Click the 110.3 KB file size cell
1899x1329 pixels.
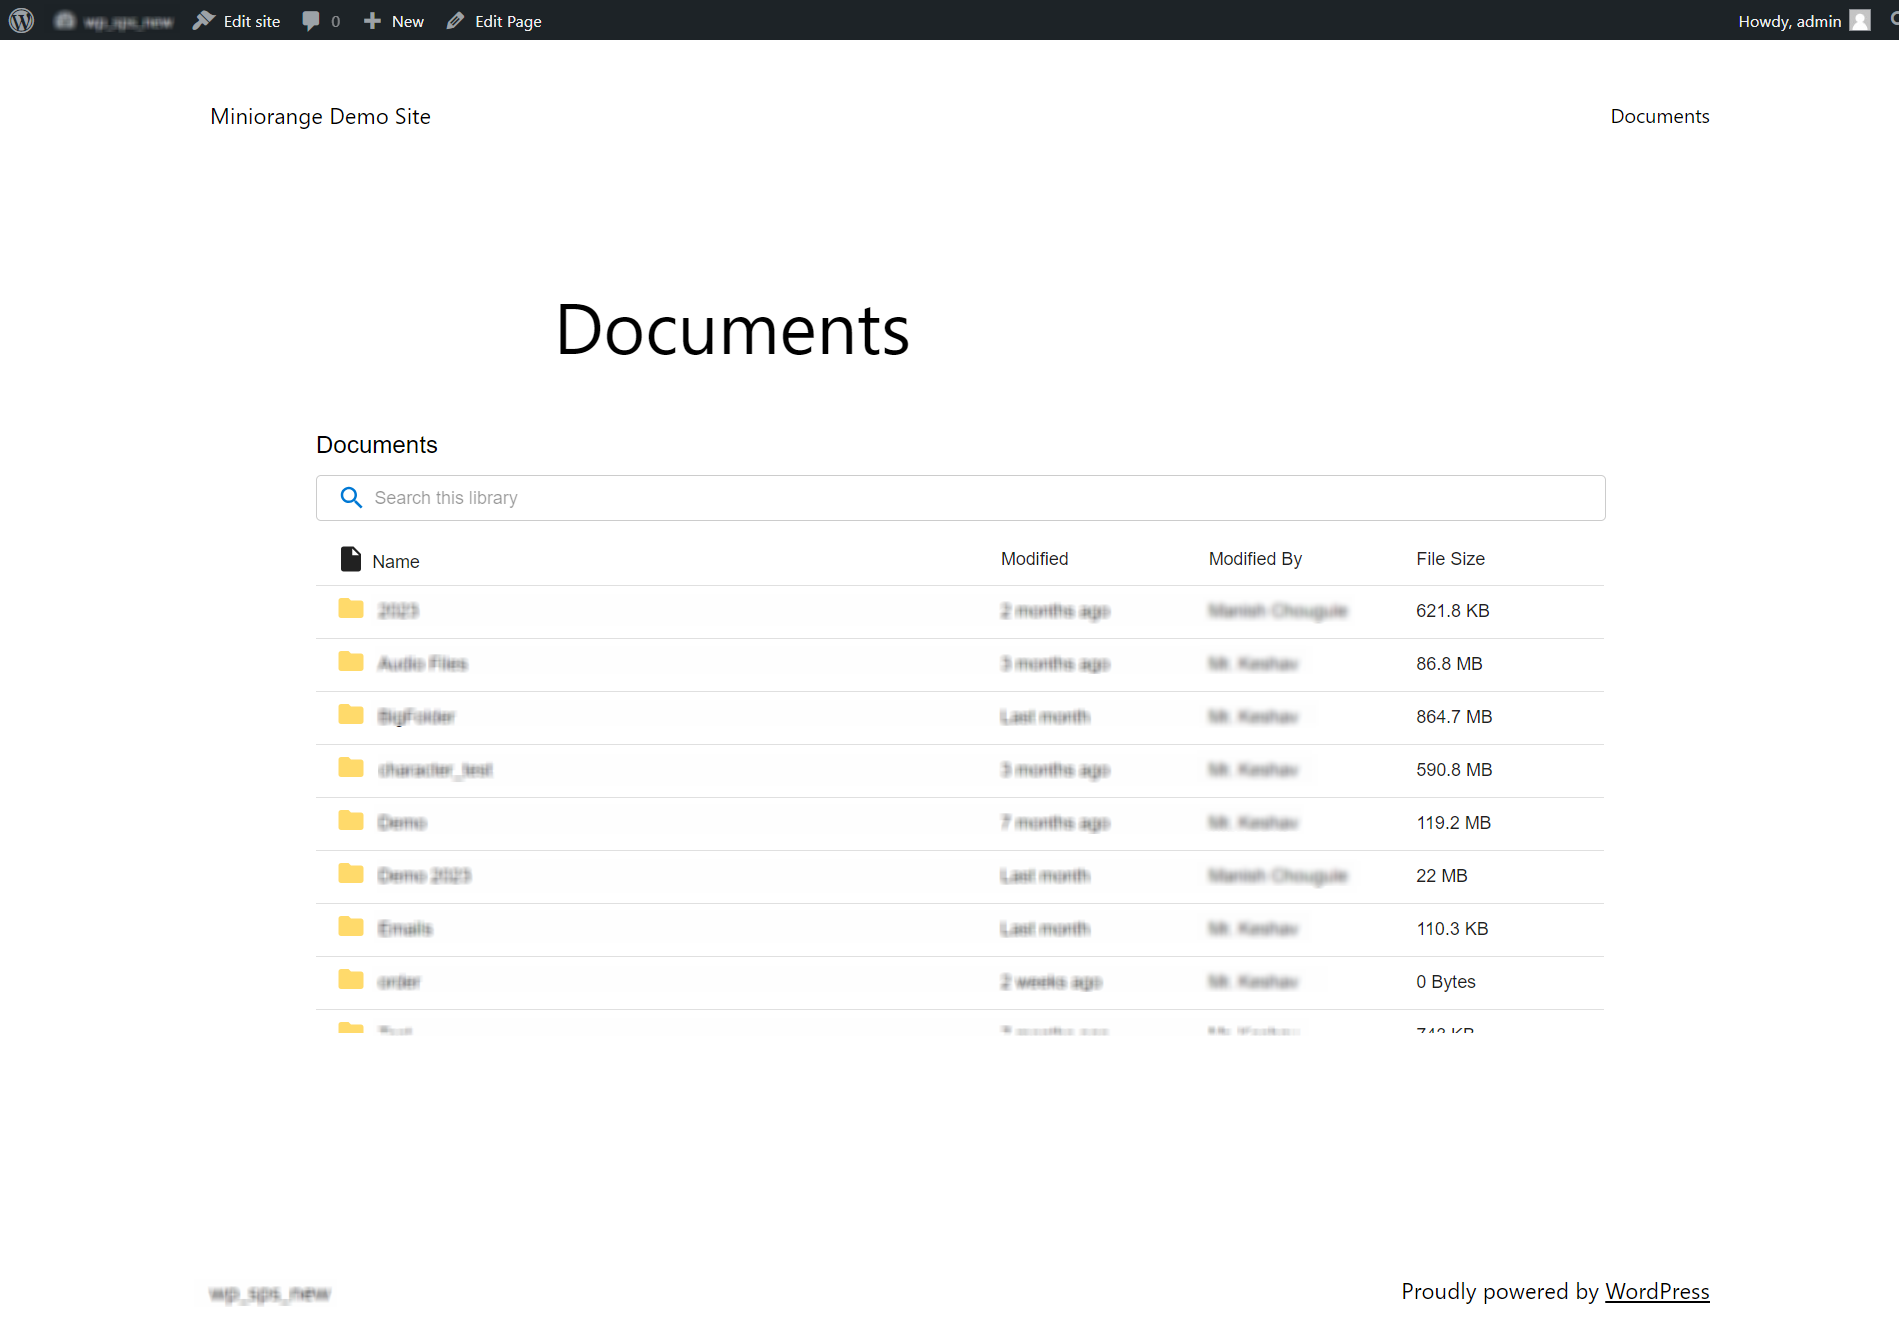pos(1452,929)
